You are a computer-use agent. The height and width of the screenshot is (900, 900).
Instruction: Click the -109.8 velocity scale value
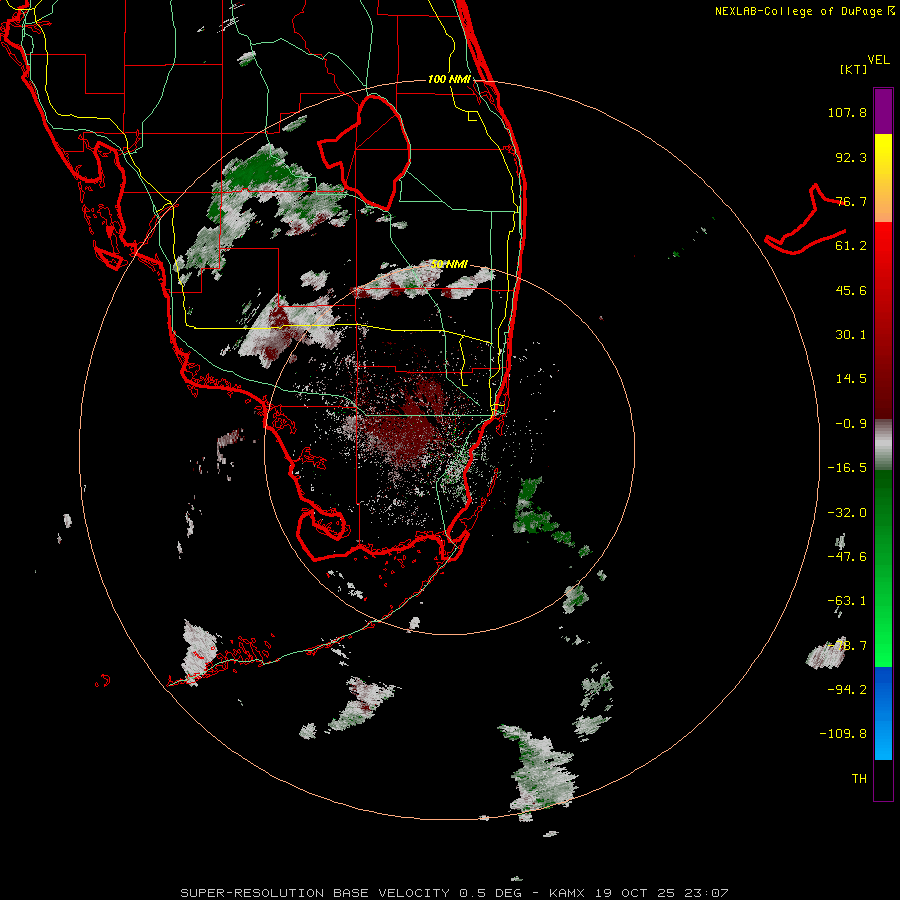click(x=843, y=734)
